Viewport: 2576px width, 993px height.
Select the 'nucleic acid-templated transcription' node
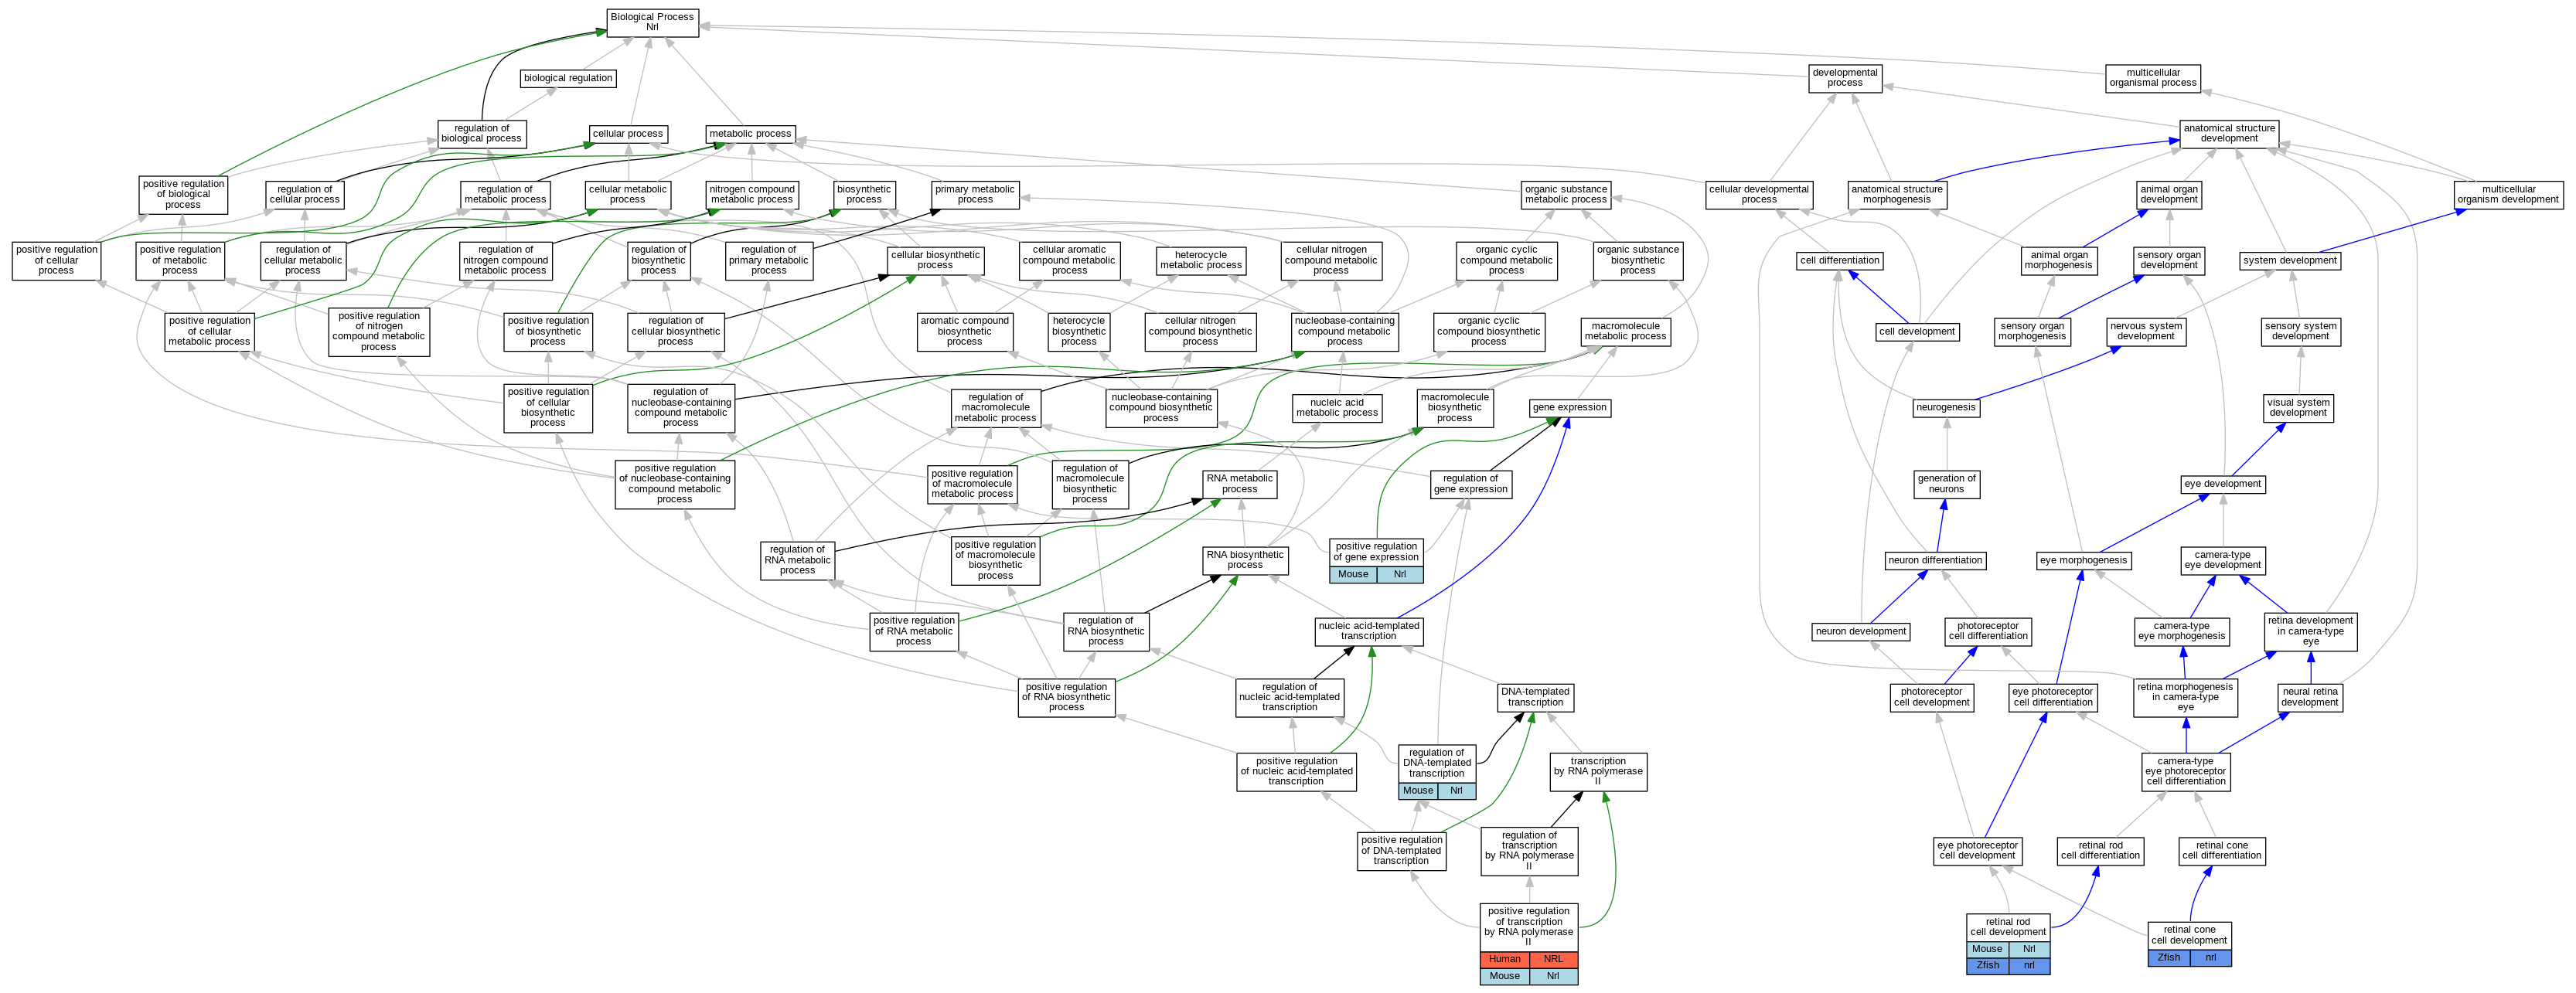click(1368, 631)
